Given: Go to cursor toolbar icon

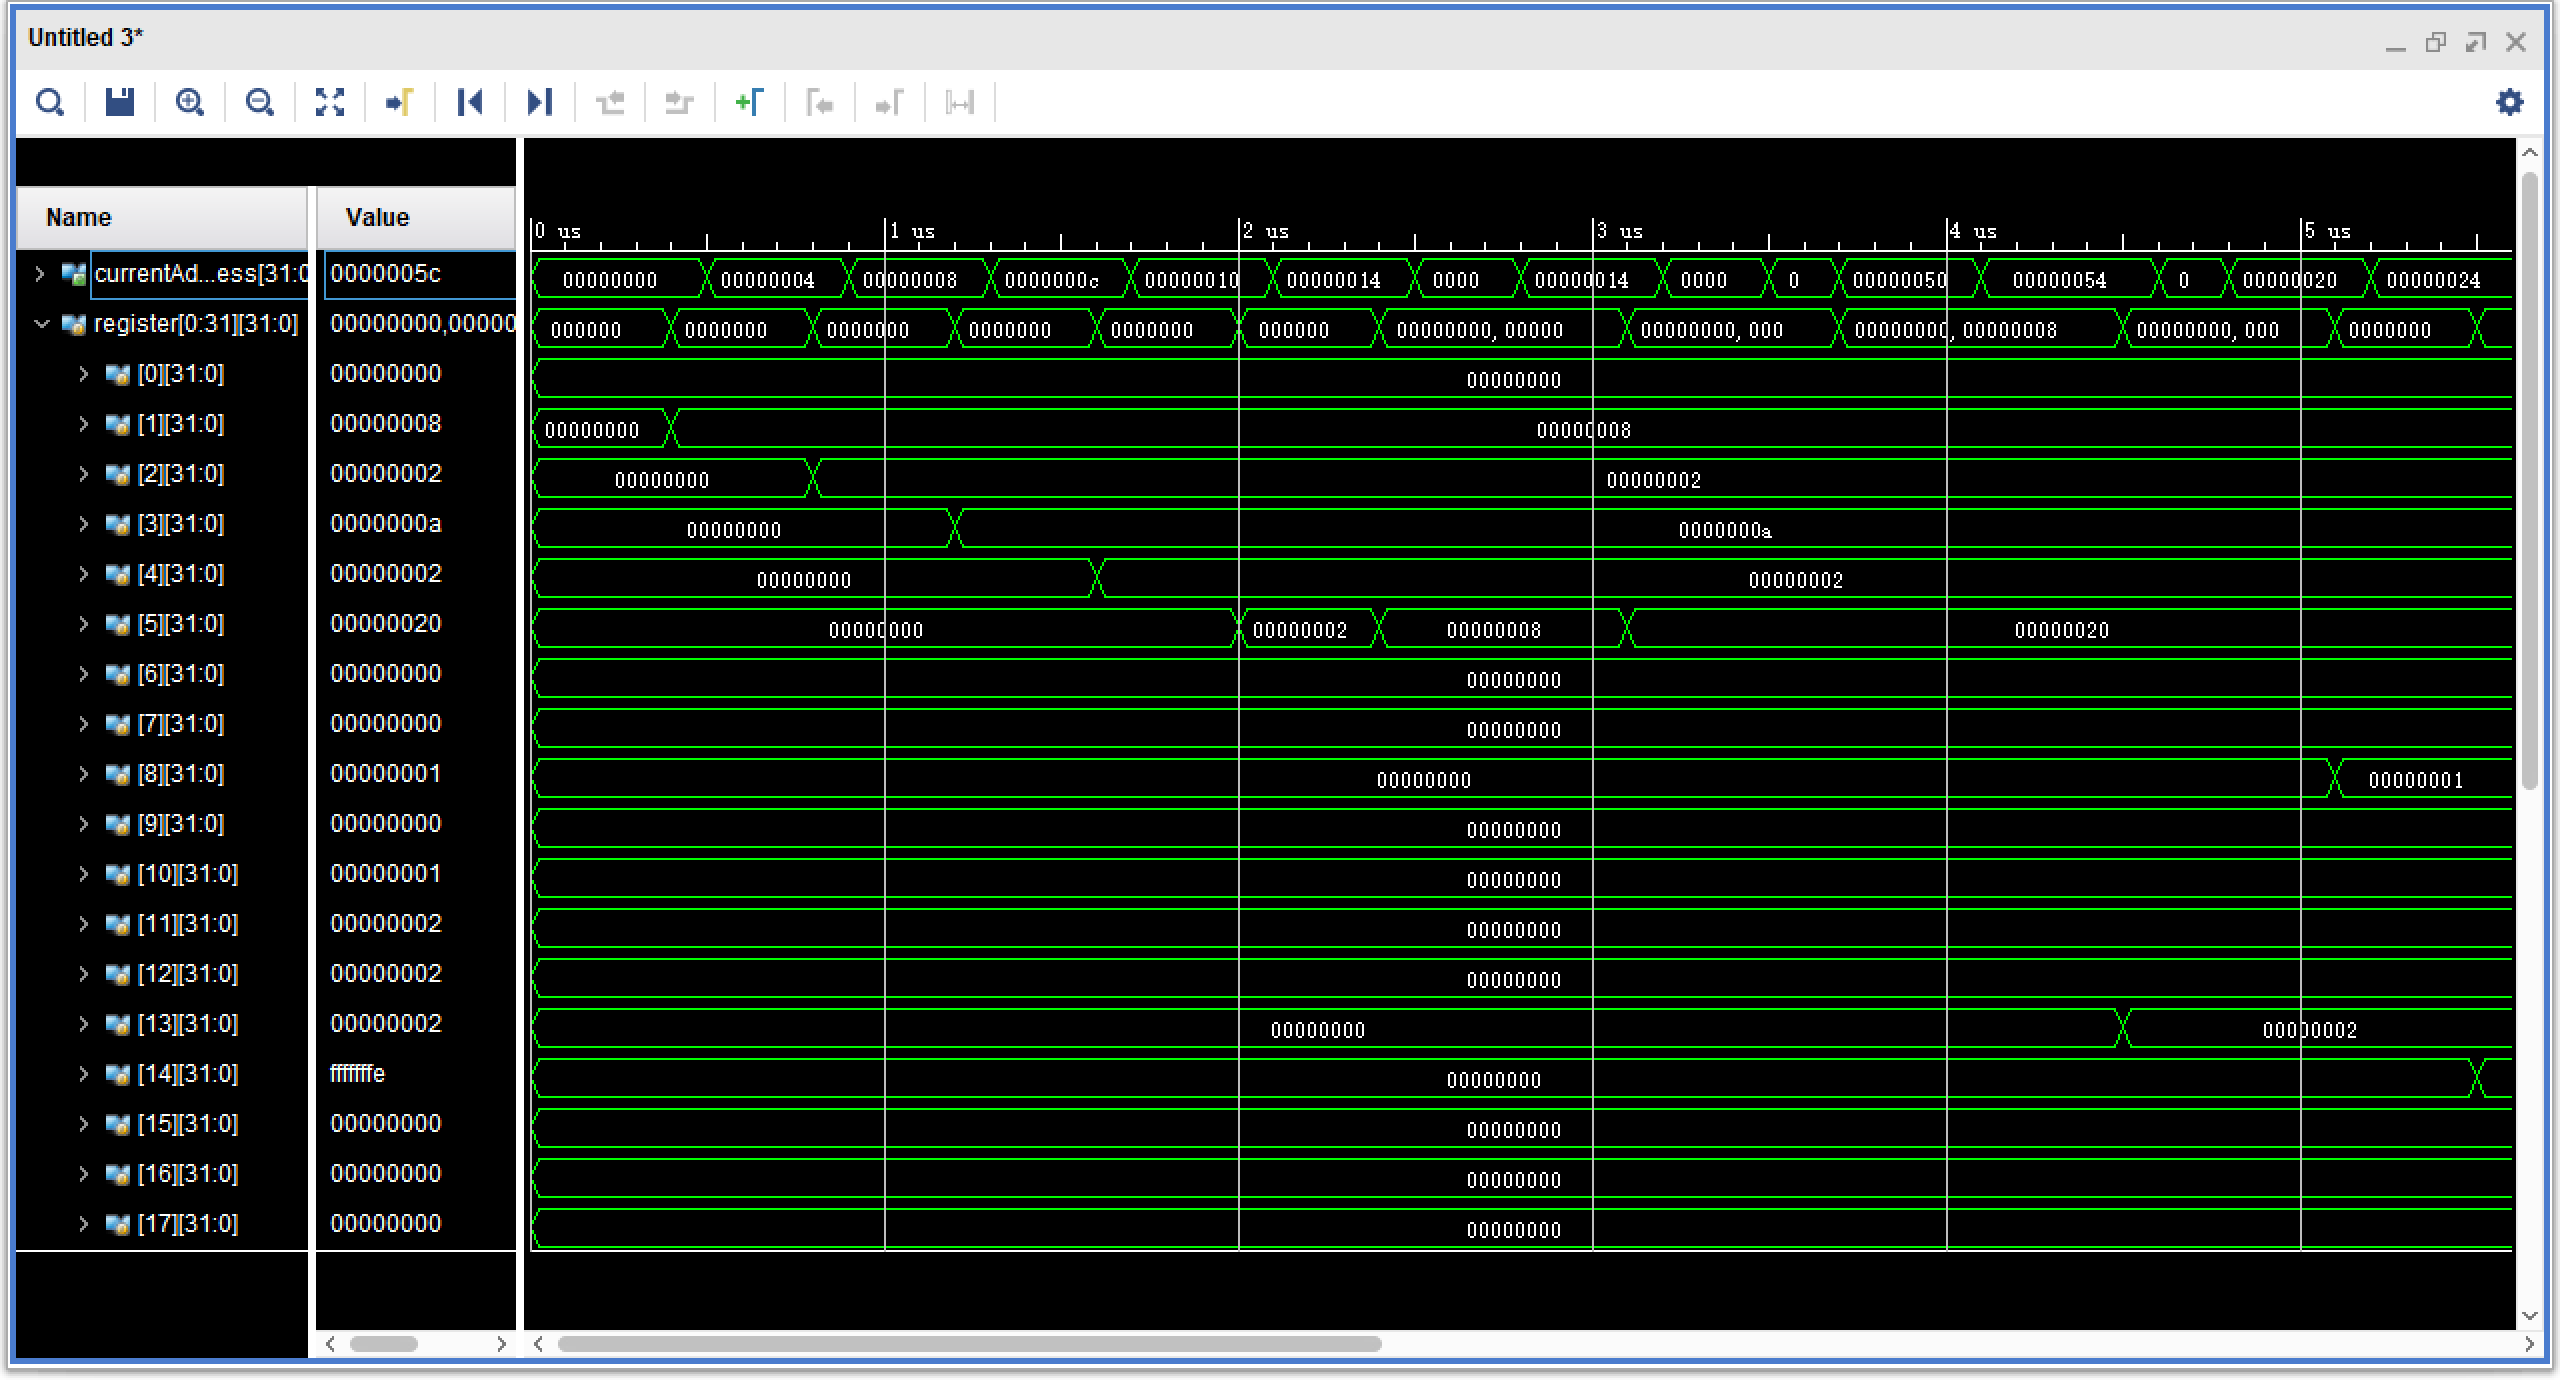Looking at the screenshot, I should tap(400, 102).
